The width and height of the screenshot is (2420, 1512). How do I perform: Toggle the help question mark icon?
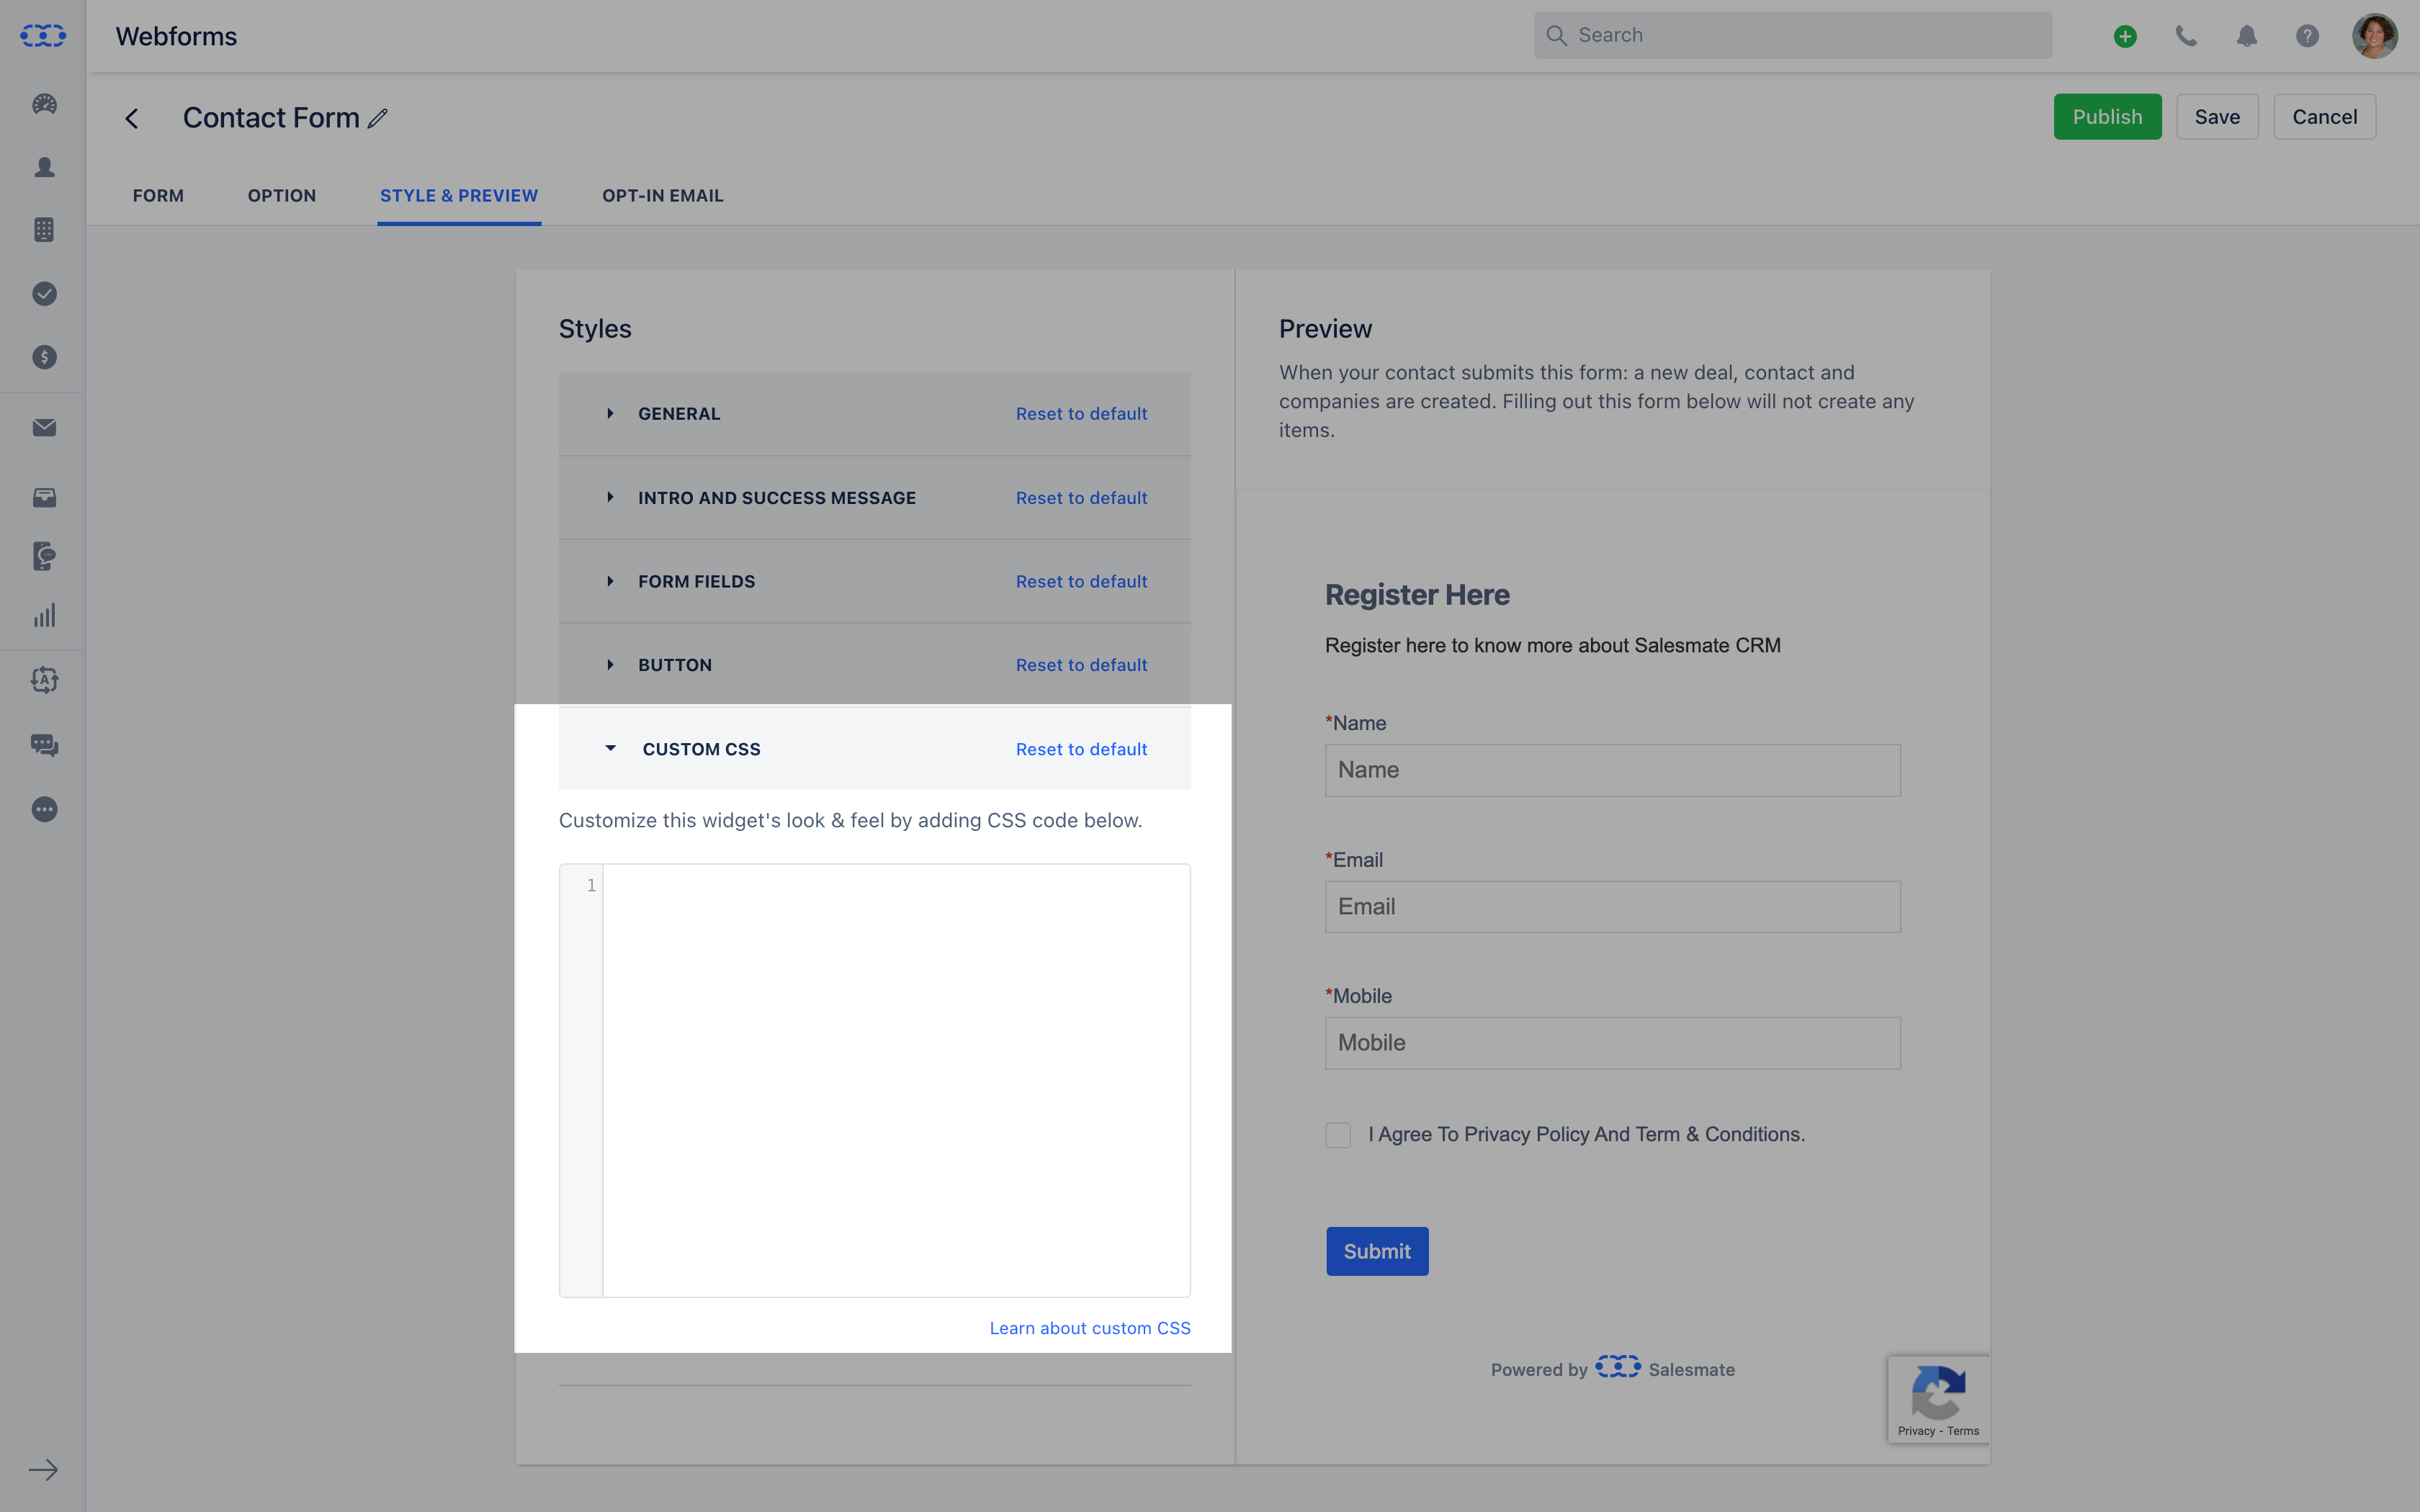2306,35
